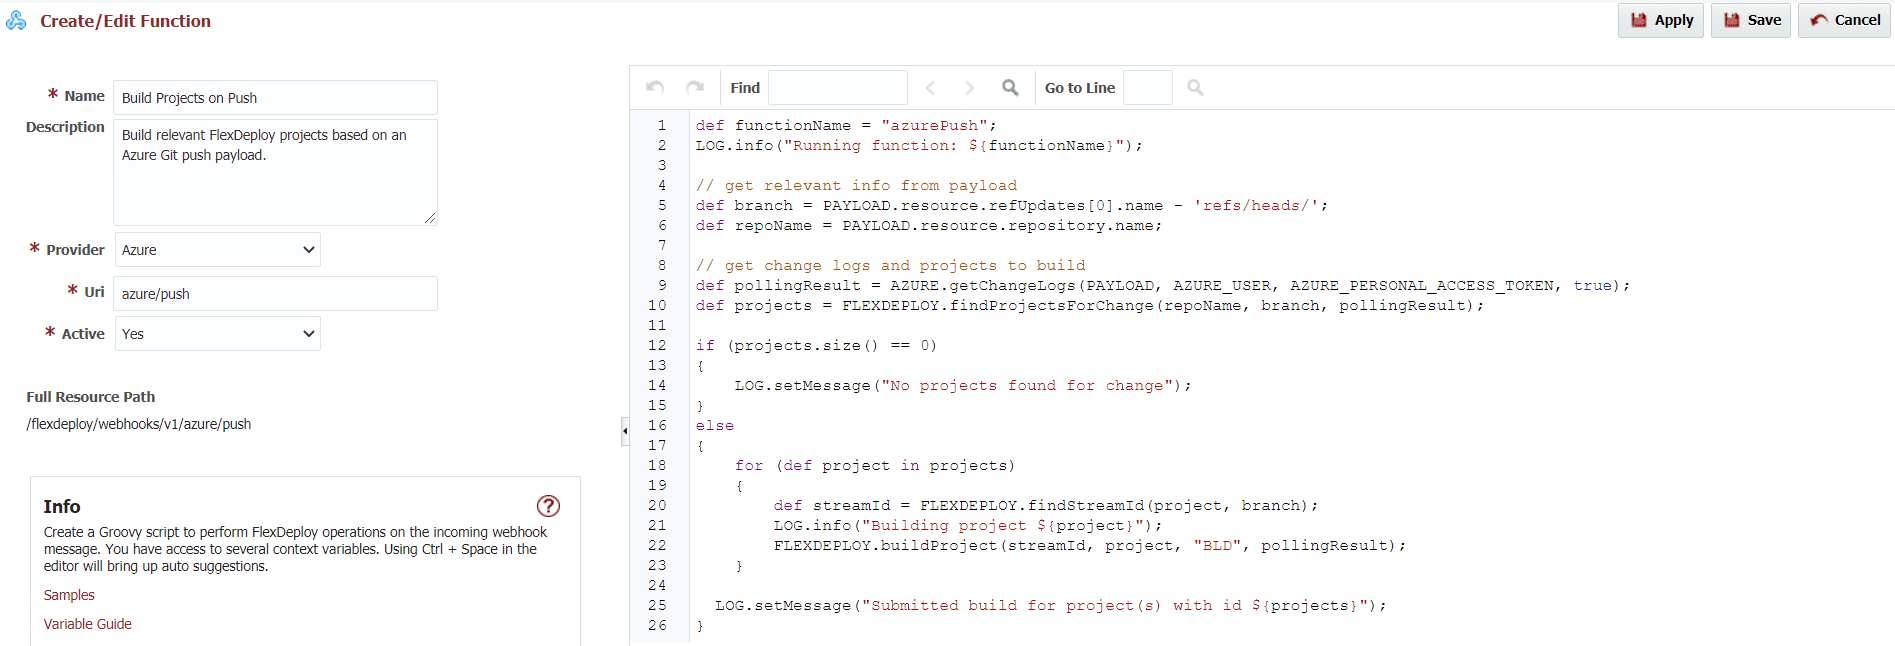Click comment '// get change logs and projects to build'
Screen dimensions: 1895x646
click(890, 265)
